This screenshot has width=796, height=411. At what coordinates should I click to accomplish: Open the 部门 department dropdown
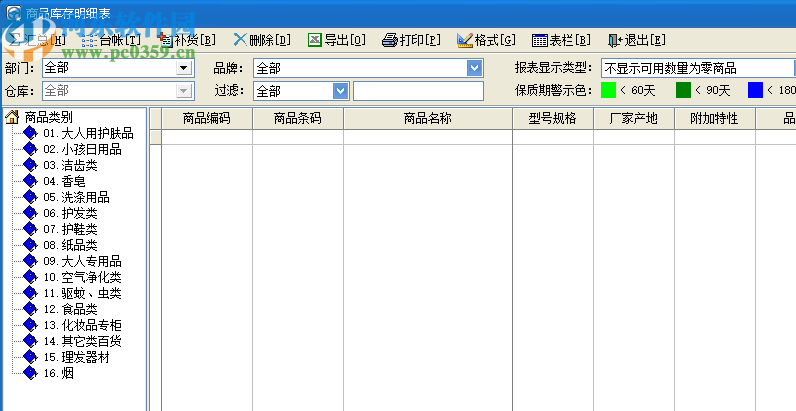[x=183, y=68]
